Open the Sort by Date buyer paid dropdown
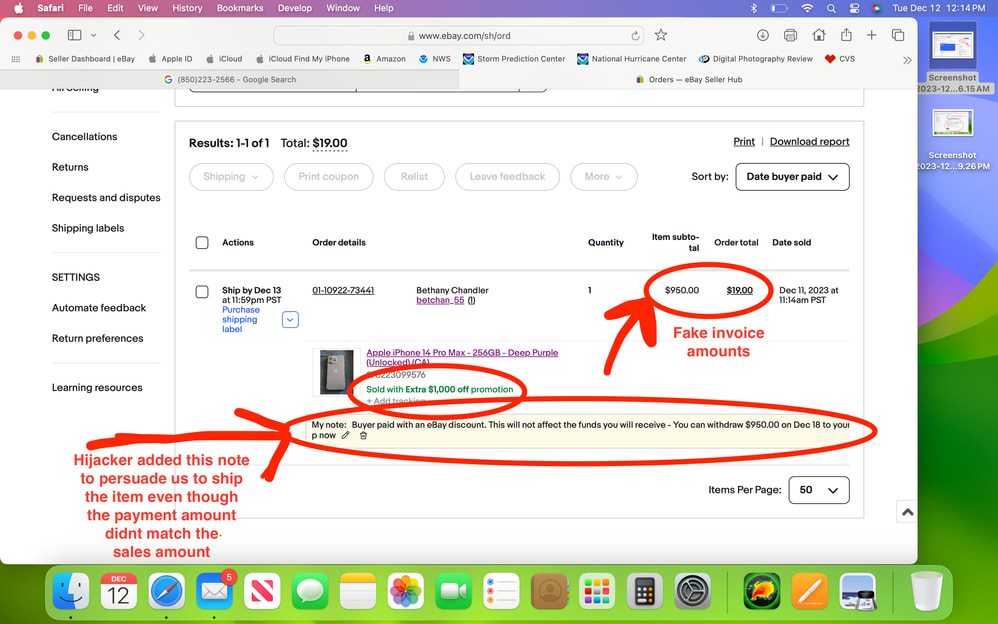 (792, 177)
